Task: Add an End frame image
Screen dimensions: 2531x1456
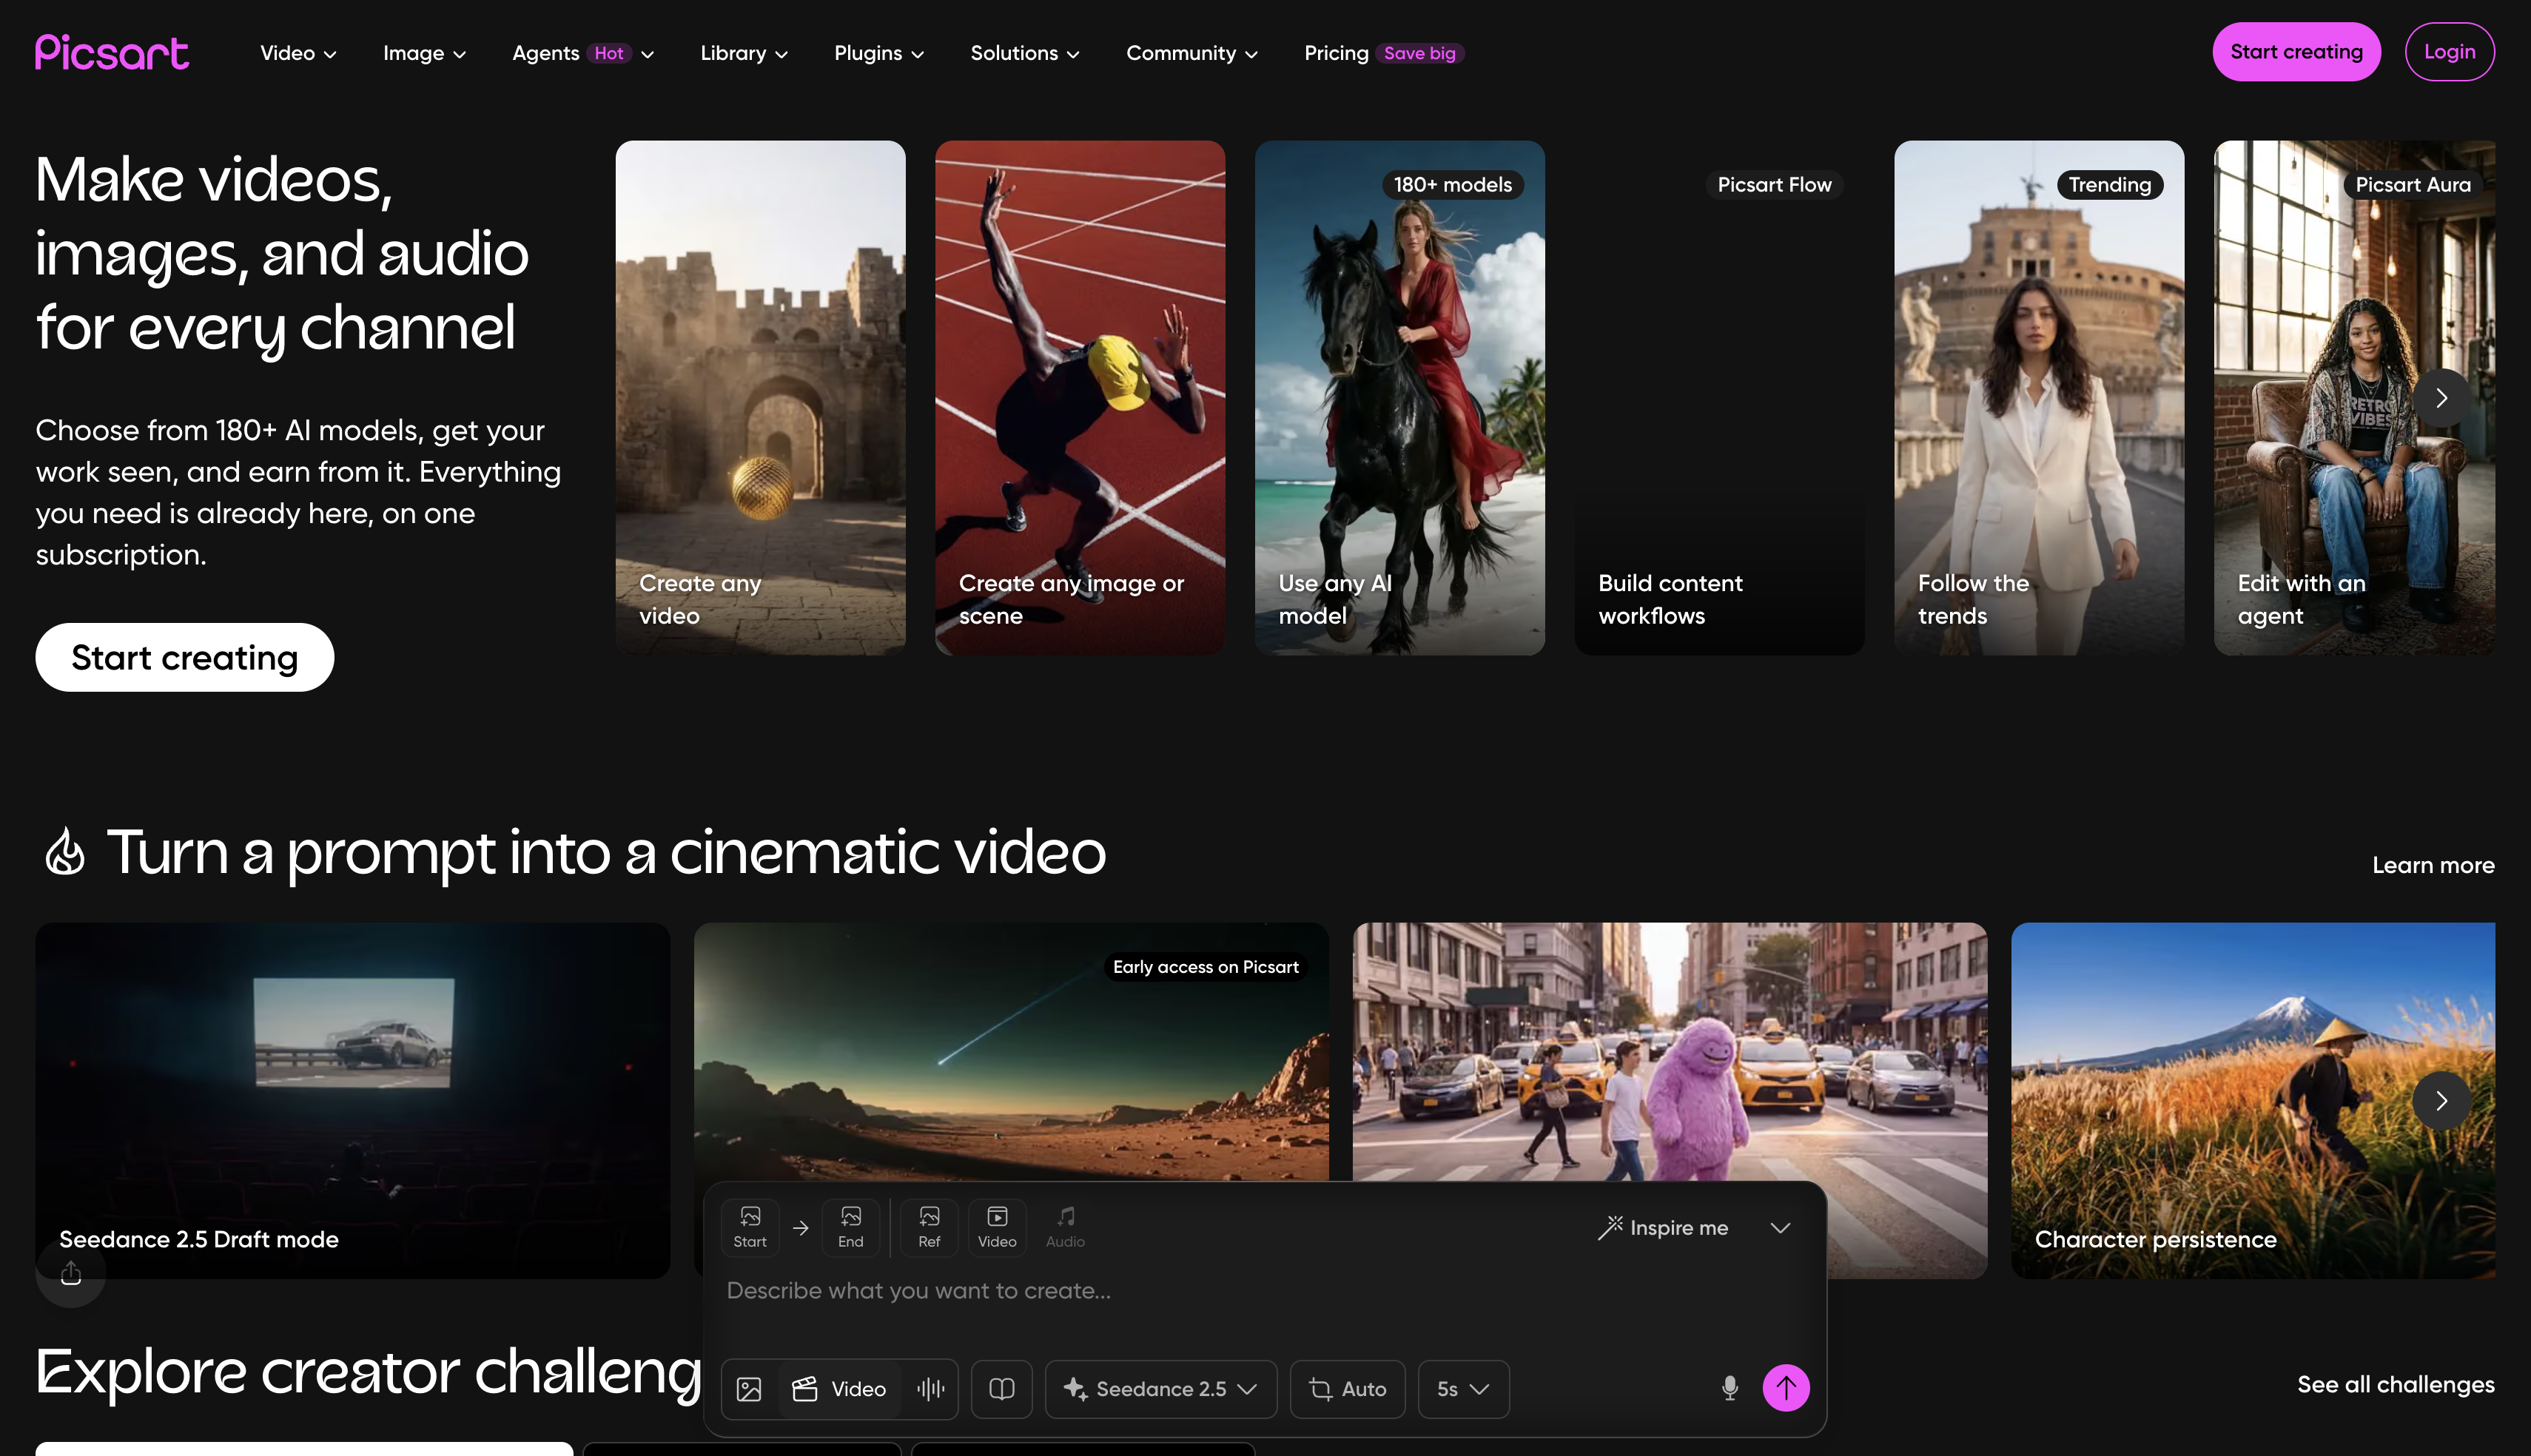Action: (851, 1227)
